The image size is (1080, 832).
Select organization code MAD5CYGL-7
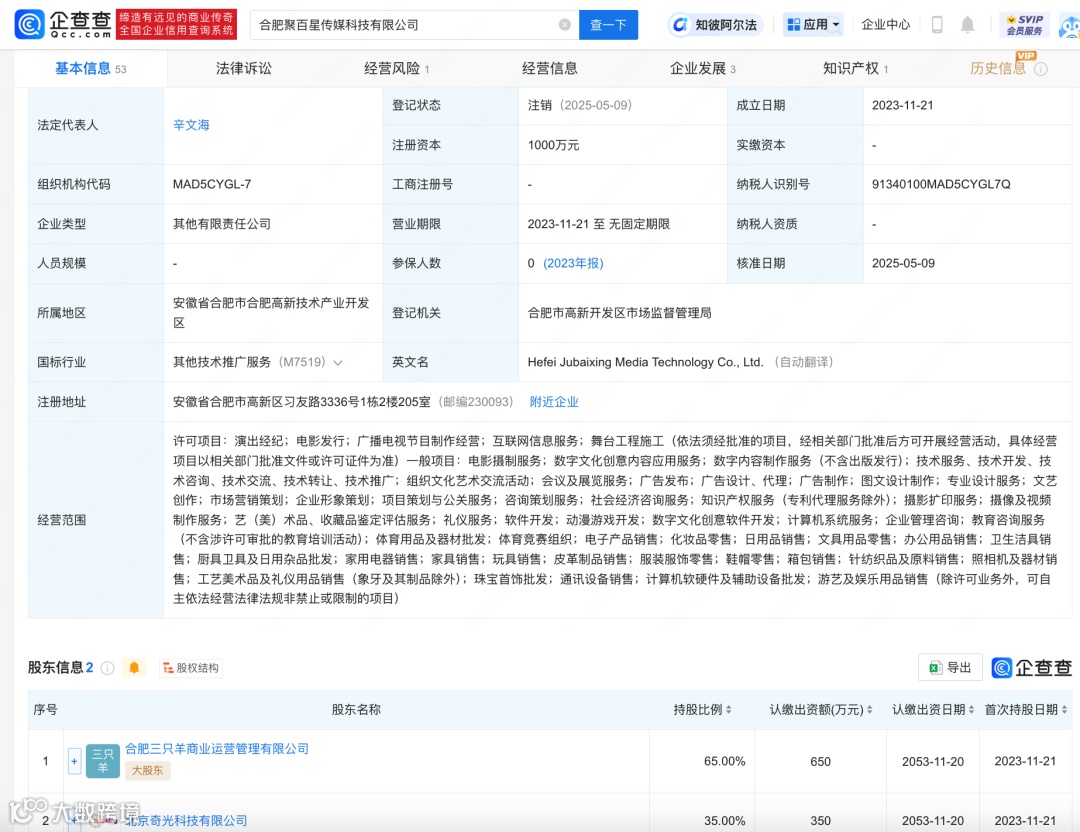click(211, 185)
